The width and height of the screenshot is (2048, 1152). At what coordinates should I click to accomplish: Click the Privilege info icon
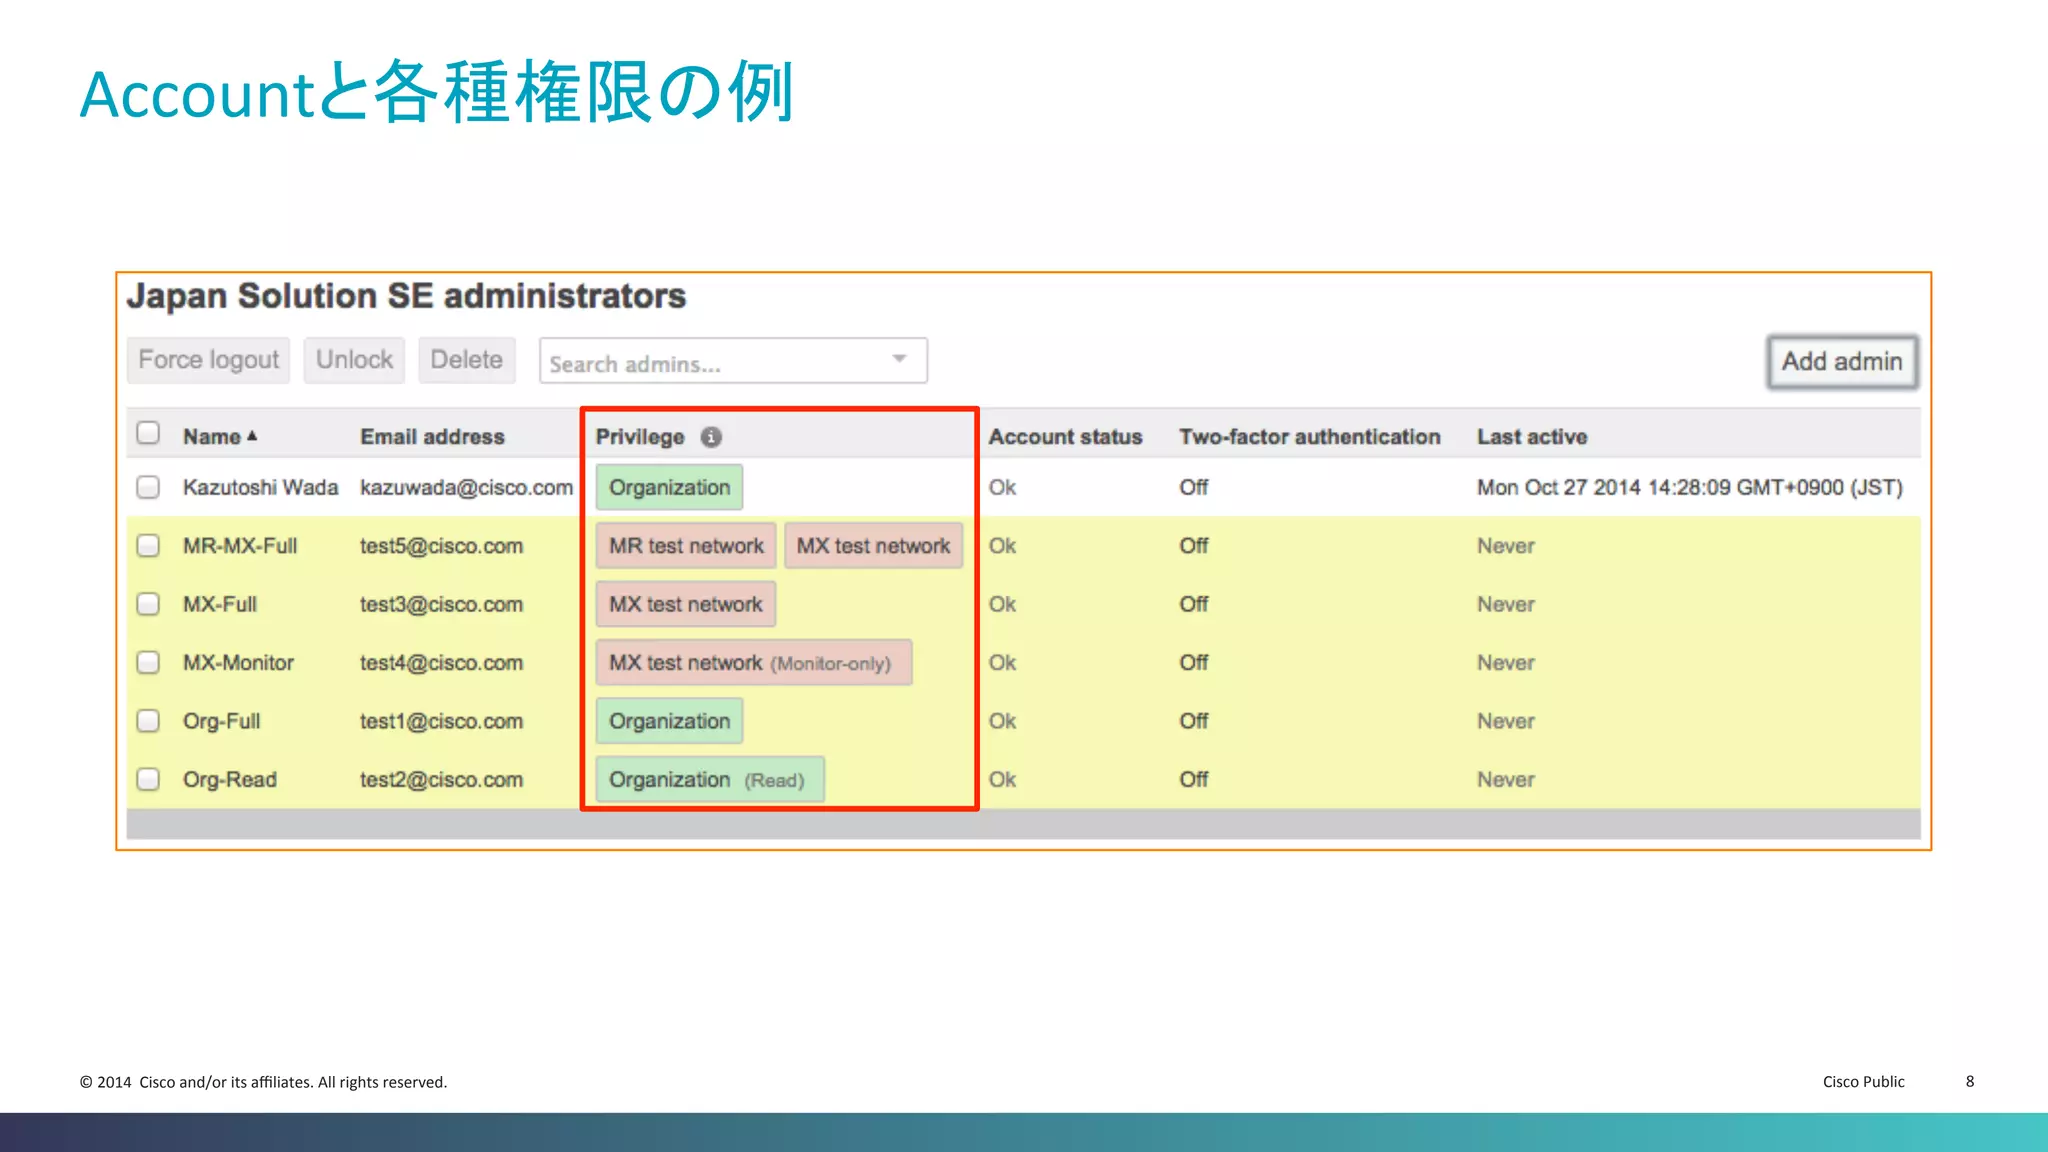click(x=711, y=437)
